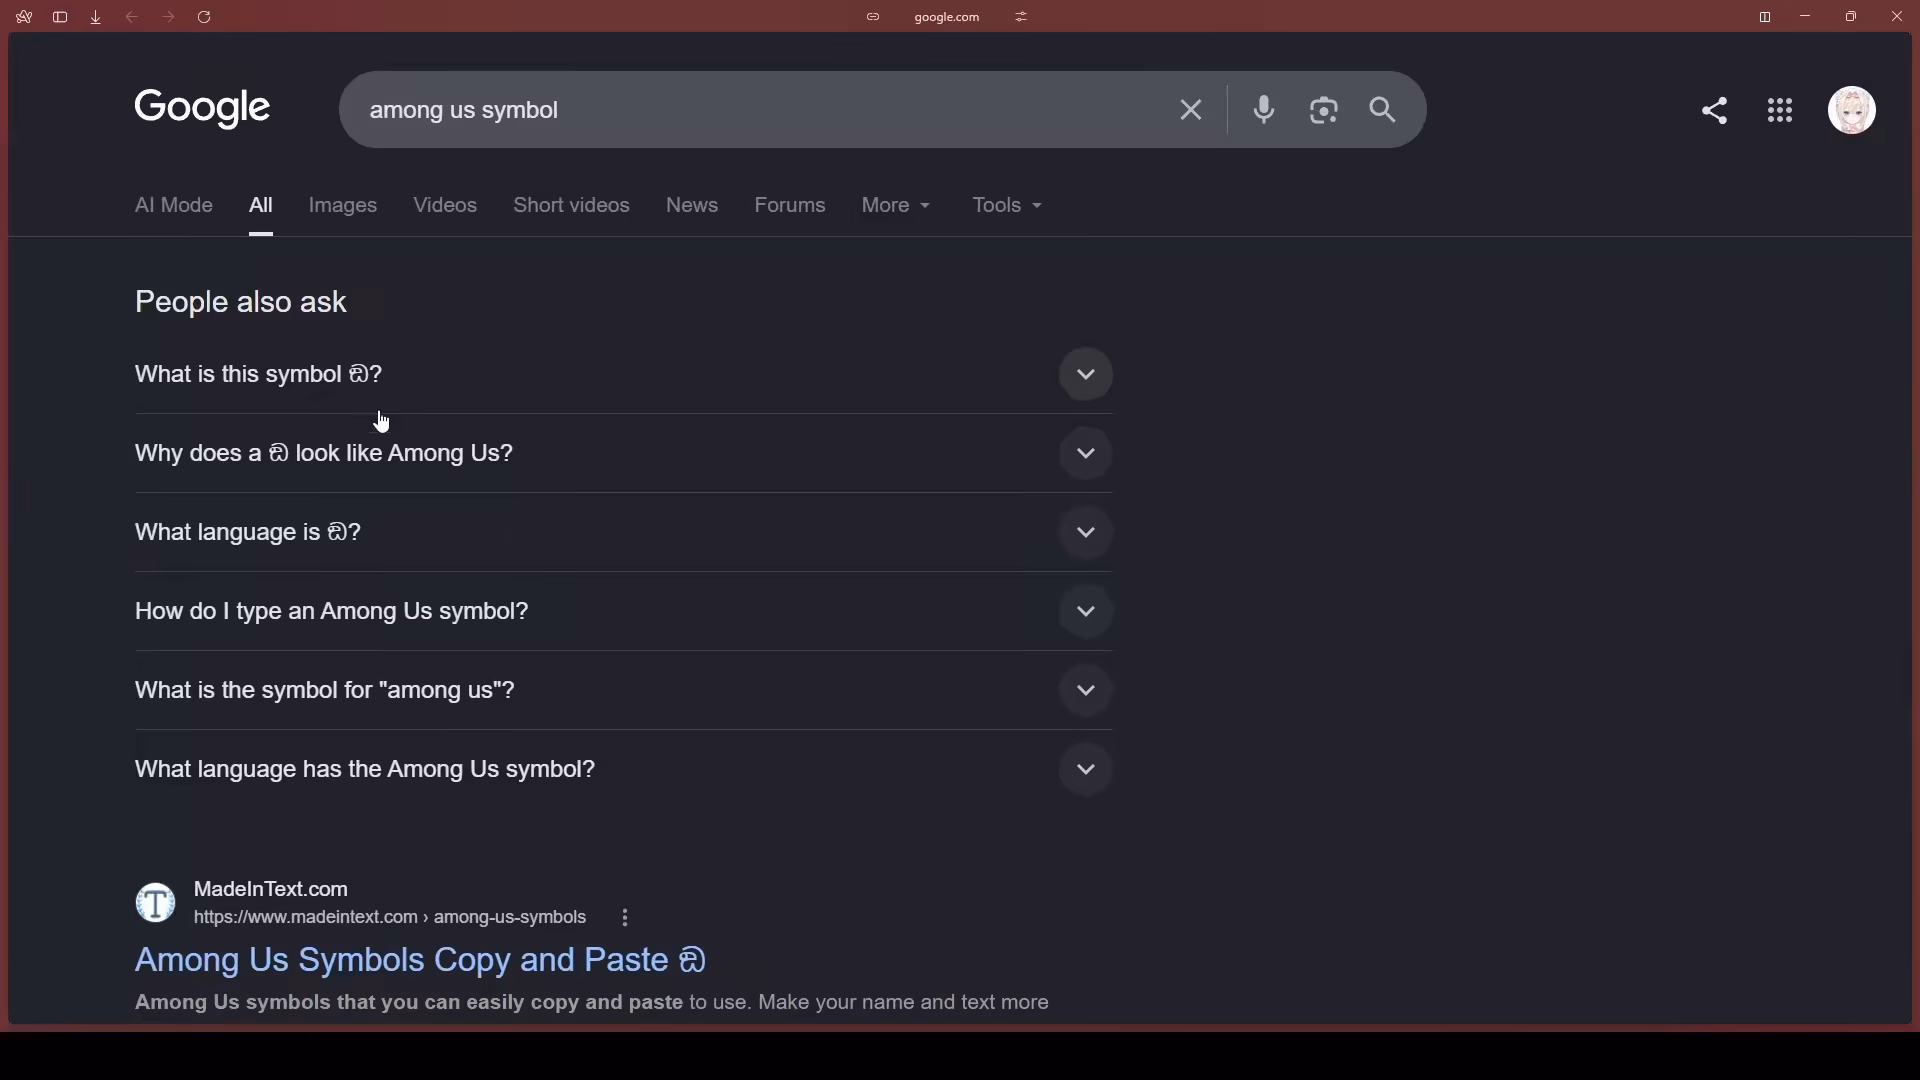Open the share icon

[1715, 110]
